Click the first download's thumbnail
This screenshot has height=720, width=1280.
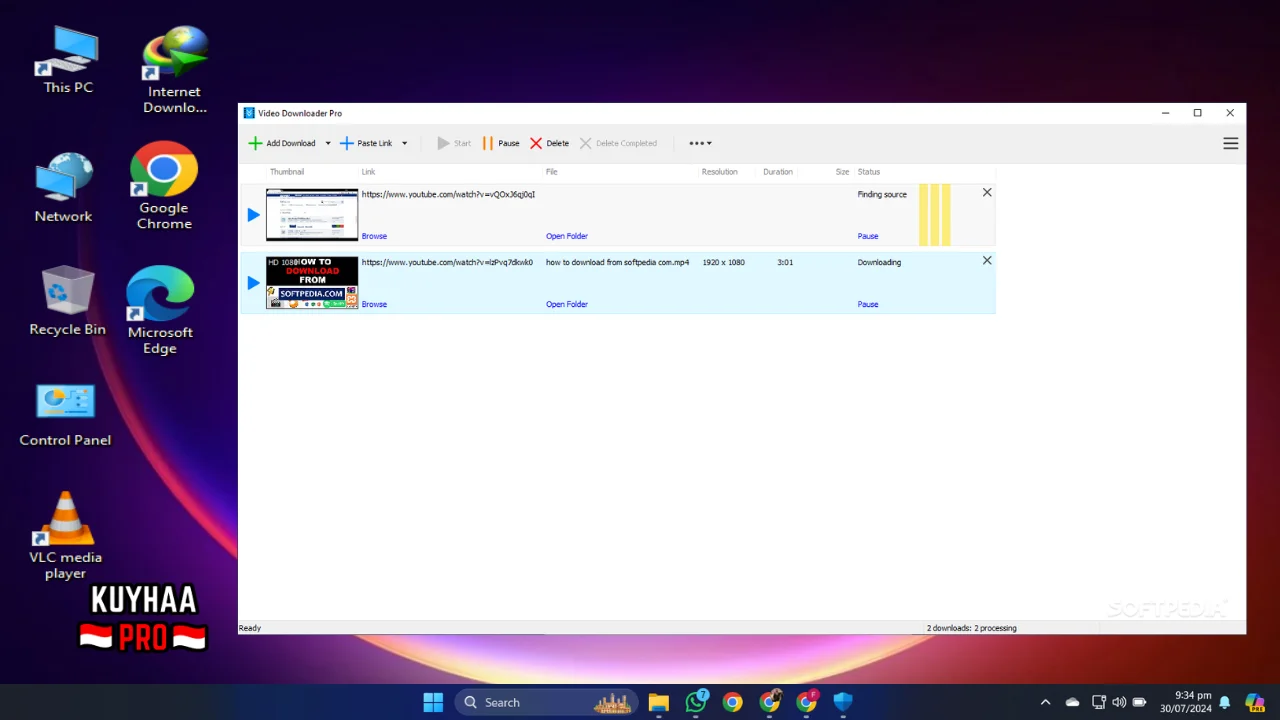[x=312, y=214]
